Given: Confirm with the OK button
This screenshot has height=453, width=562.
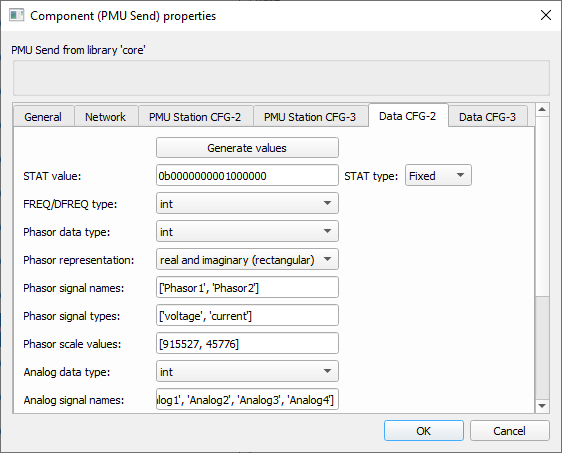Looking at the screenshot, I should (x=424, y=431).
